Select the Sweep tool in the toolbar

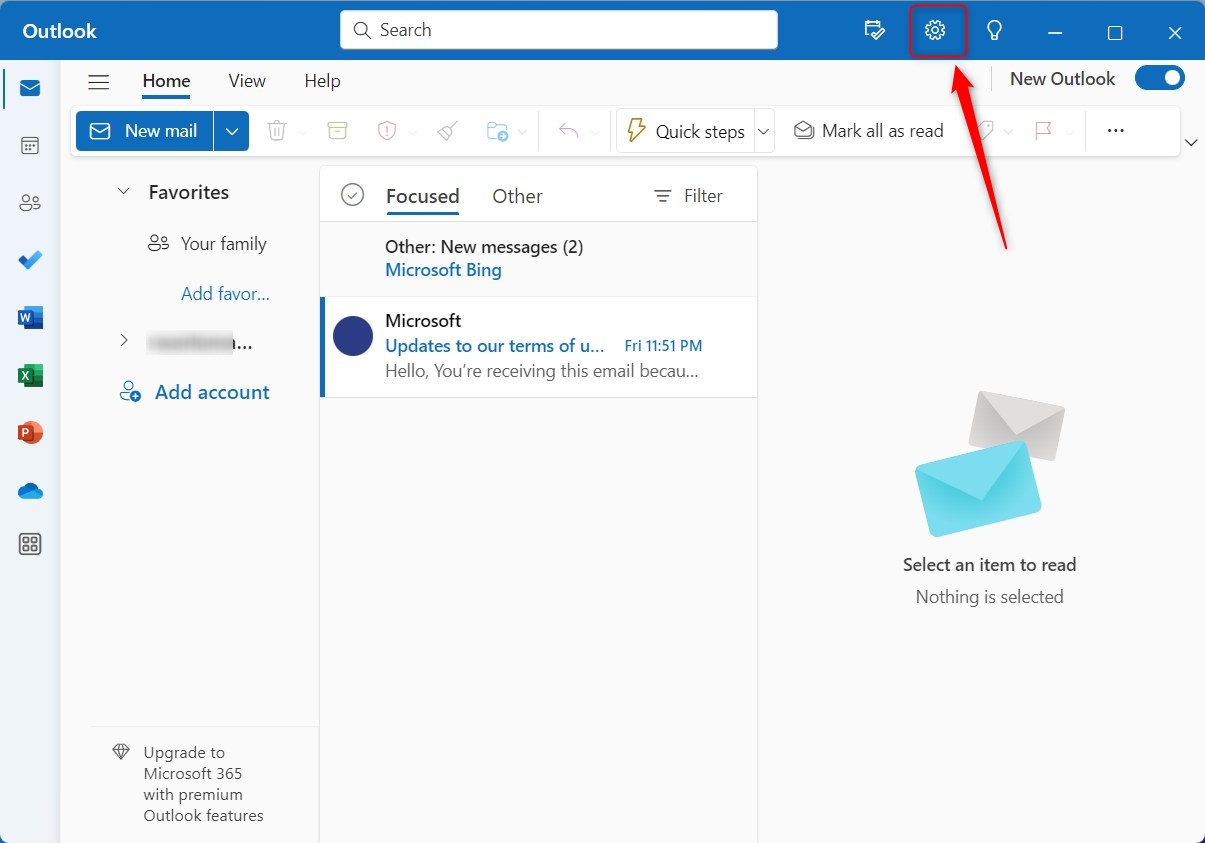446,130
